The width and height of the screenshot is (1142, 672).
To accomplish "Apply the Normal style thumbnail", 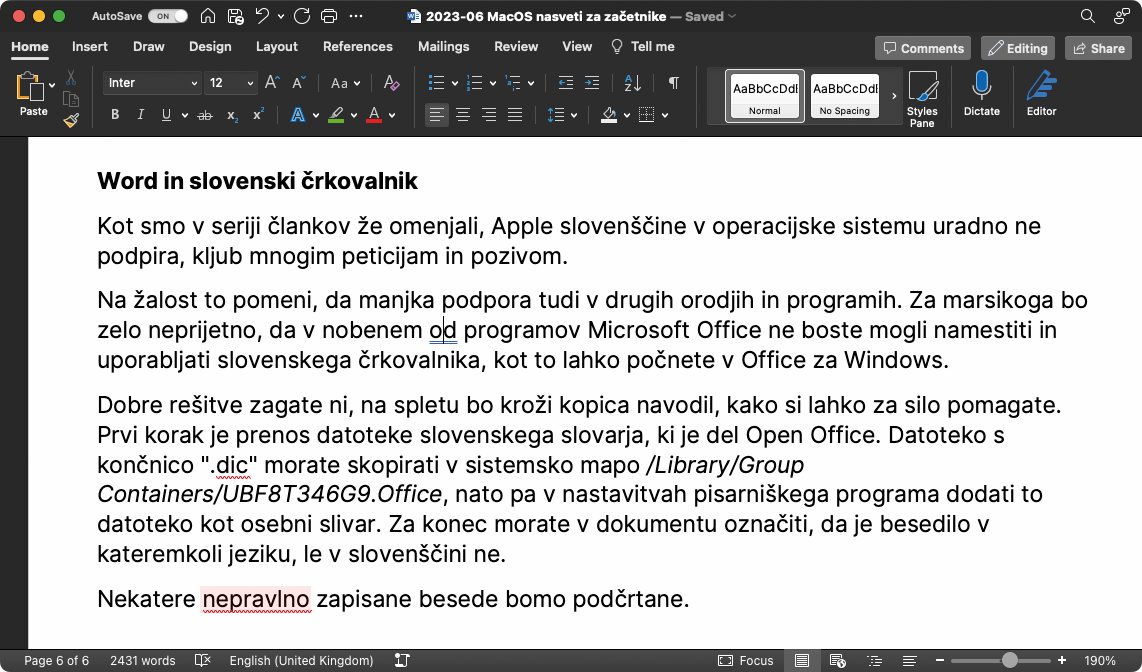I will (765, 95).
